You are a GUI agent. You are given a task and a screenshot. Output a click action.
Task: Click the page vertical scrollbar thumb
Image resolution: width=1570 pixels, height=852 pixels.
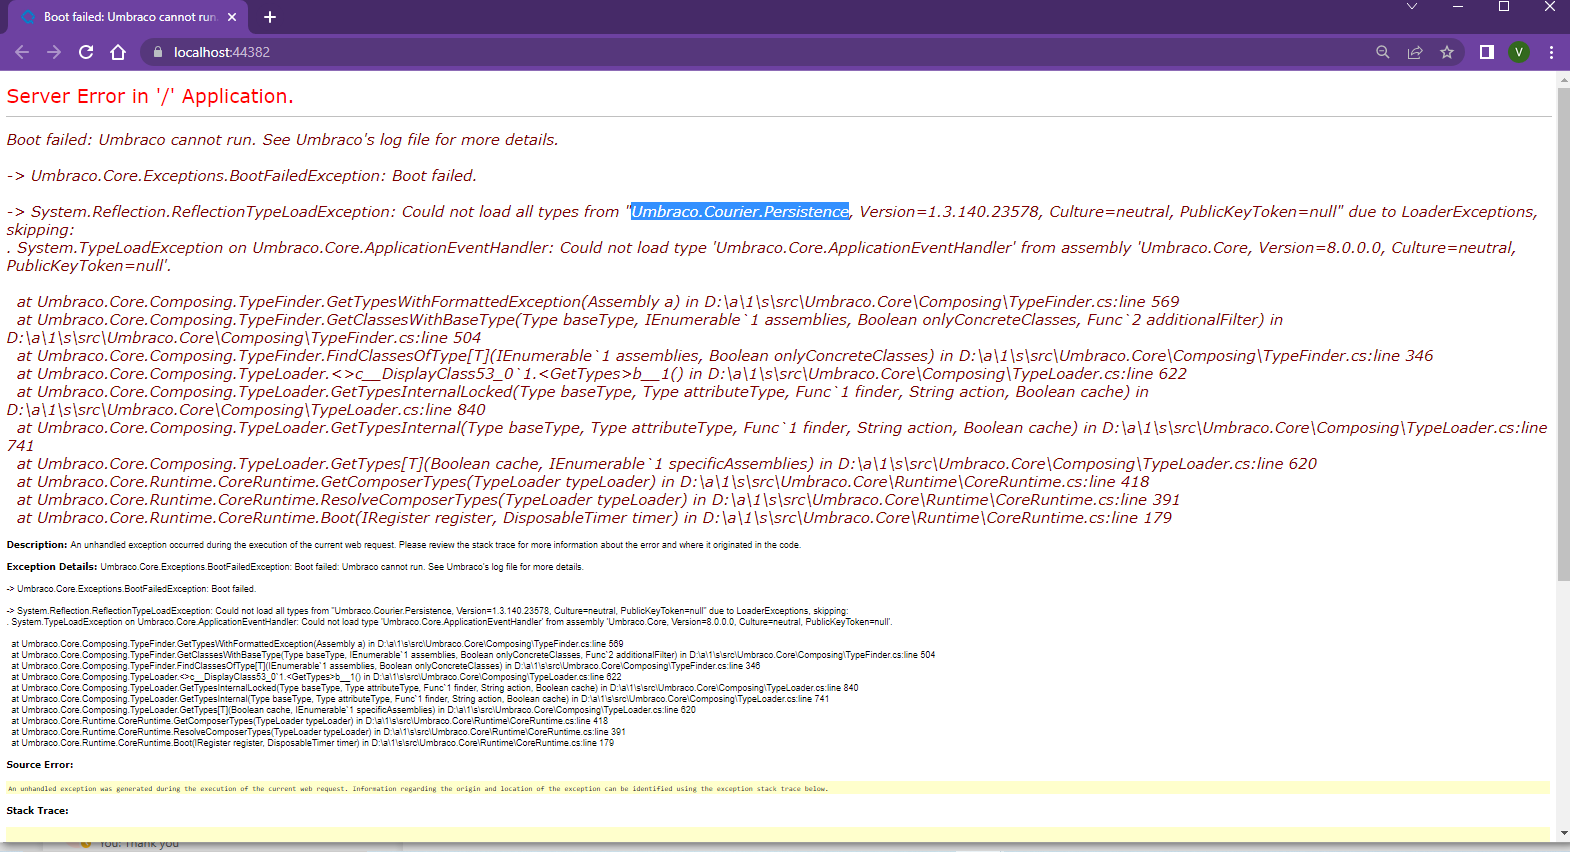click(x=1563, y=334)
